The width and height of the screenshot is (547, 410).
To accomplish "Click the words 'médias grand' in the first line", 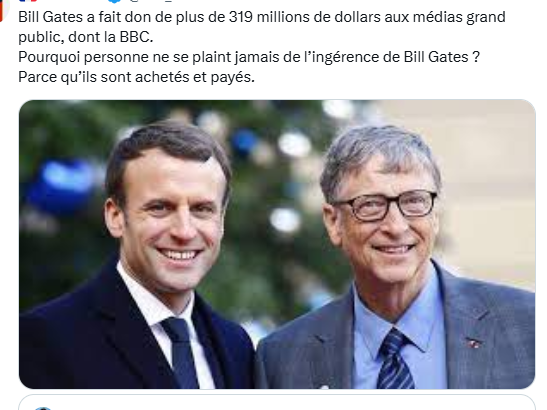I will click(x=459, y=17).
